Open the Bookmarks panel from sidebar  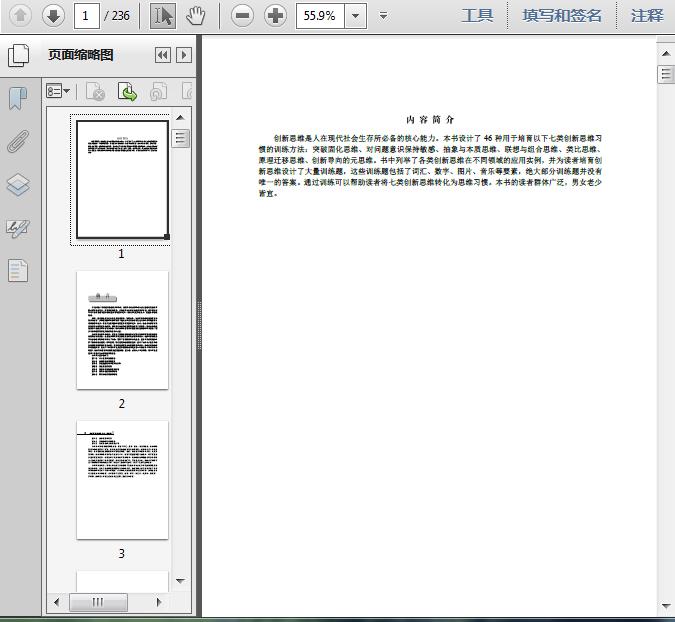click(x=18, y=98)
